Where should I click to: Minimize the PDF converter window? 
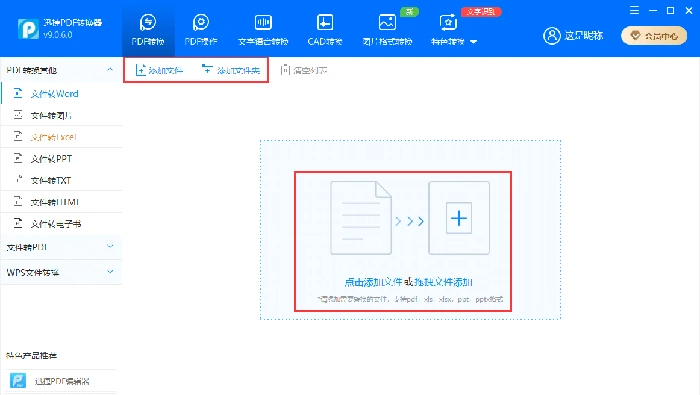click(653, 10)
